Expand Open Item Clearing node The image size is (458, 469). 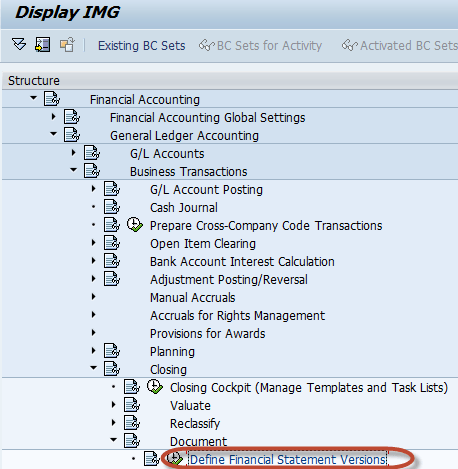[94, 243]
